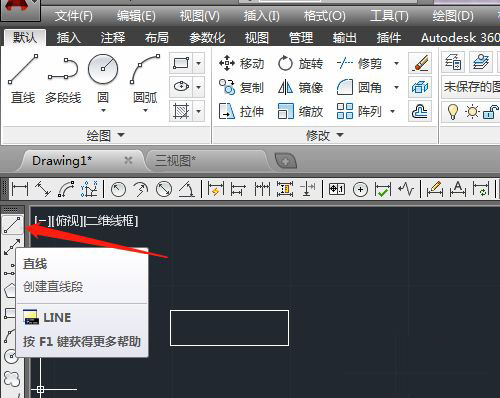Click the hatch tool icon in ribbon

(181, 111)
